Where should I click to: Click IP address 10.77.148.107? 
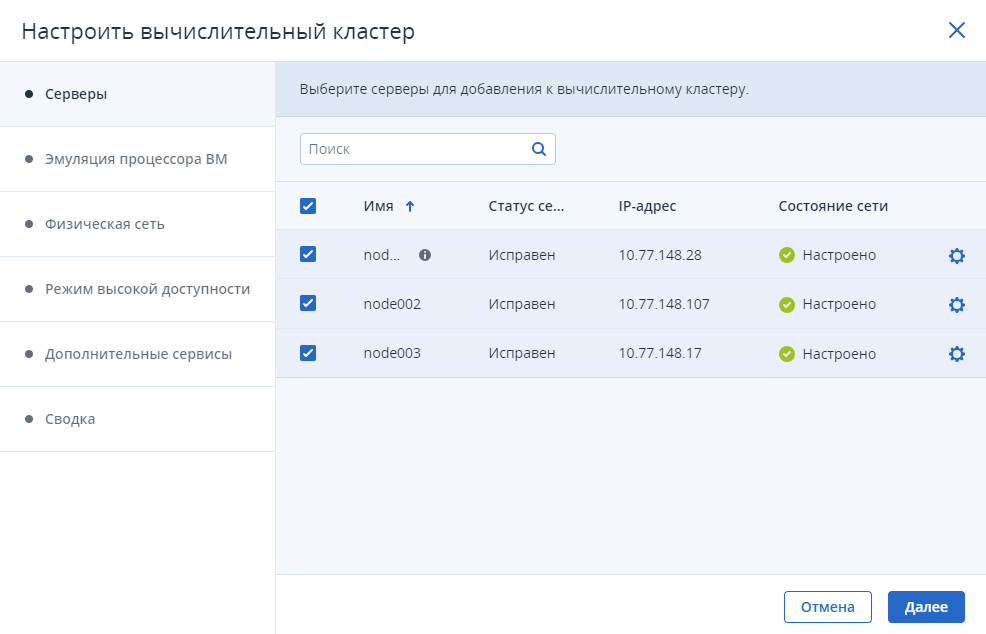tap(664, 304)
